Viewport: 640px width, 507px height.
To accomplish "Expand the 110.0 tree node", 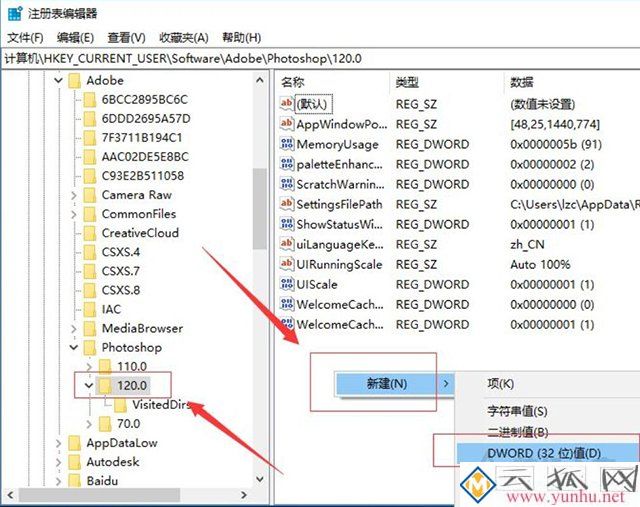I will (89, 367).
